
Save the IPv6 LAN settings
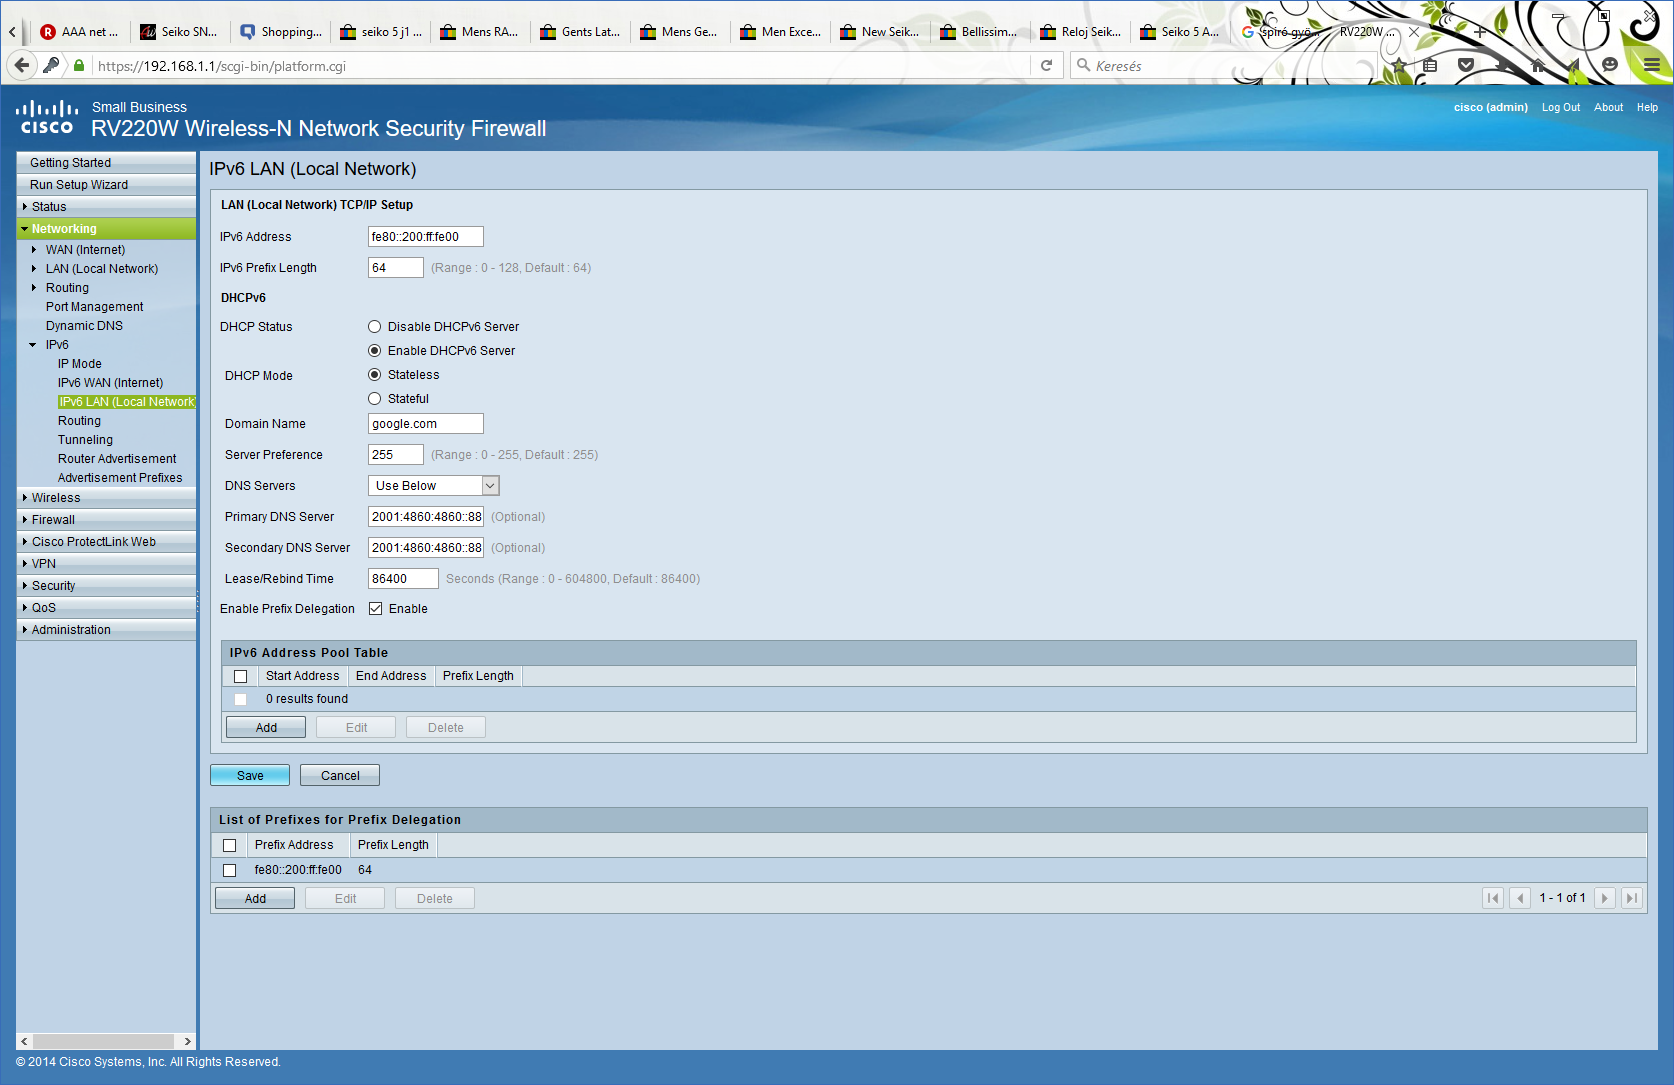click(x=250, y=775)
